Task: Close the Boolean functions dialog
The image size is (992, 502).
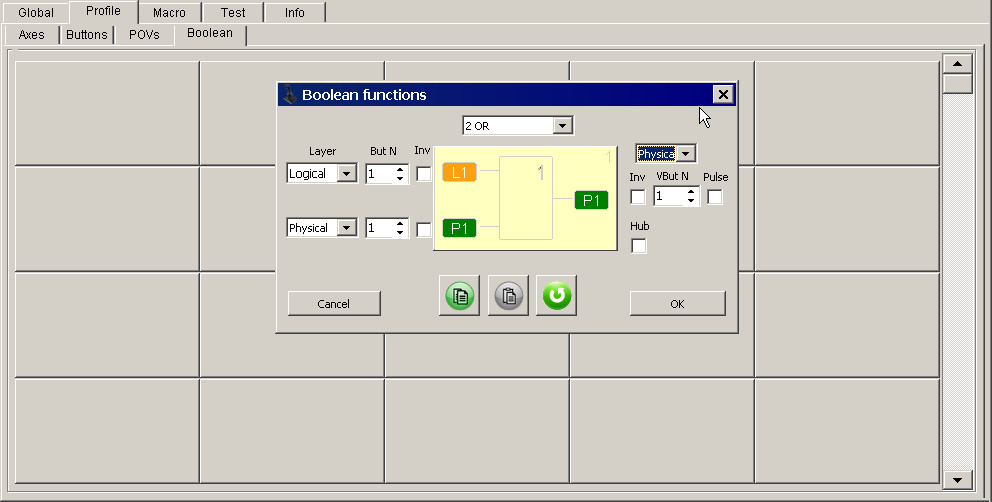Action: pos(723,94)
